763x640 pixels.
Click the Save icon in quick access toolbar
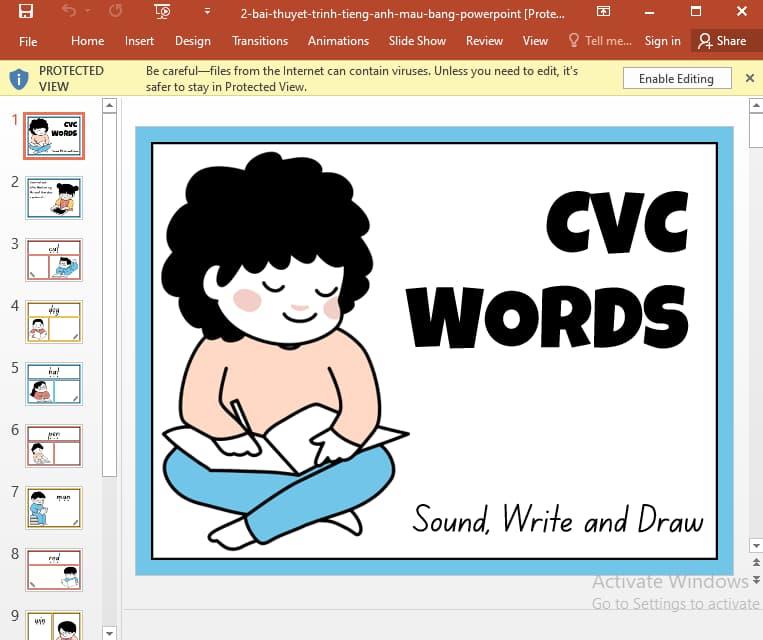click(25, 11)
